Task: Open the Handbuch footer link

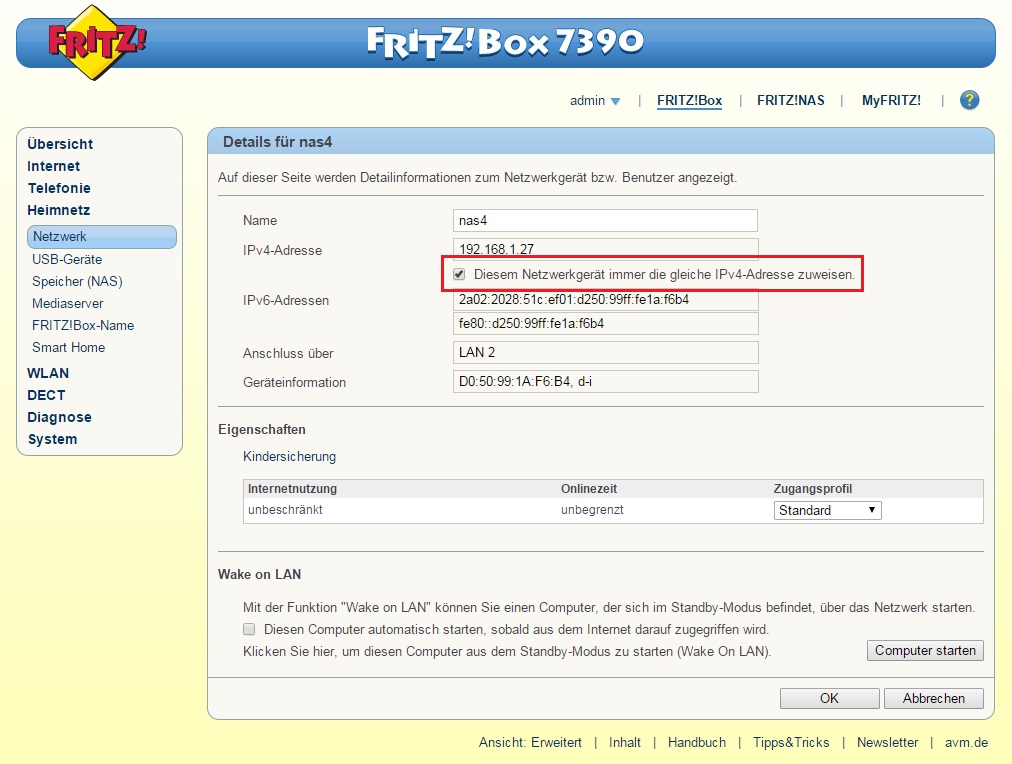Action: click(x=697, y=742)
